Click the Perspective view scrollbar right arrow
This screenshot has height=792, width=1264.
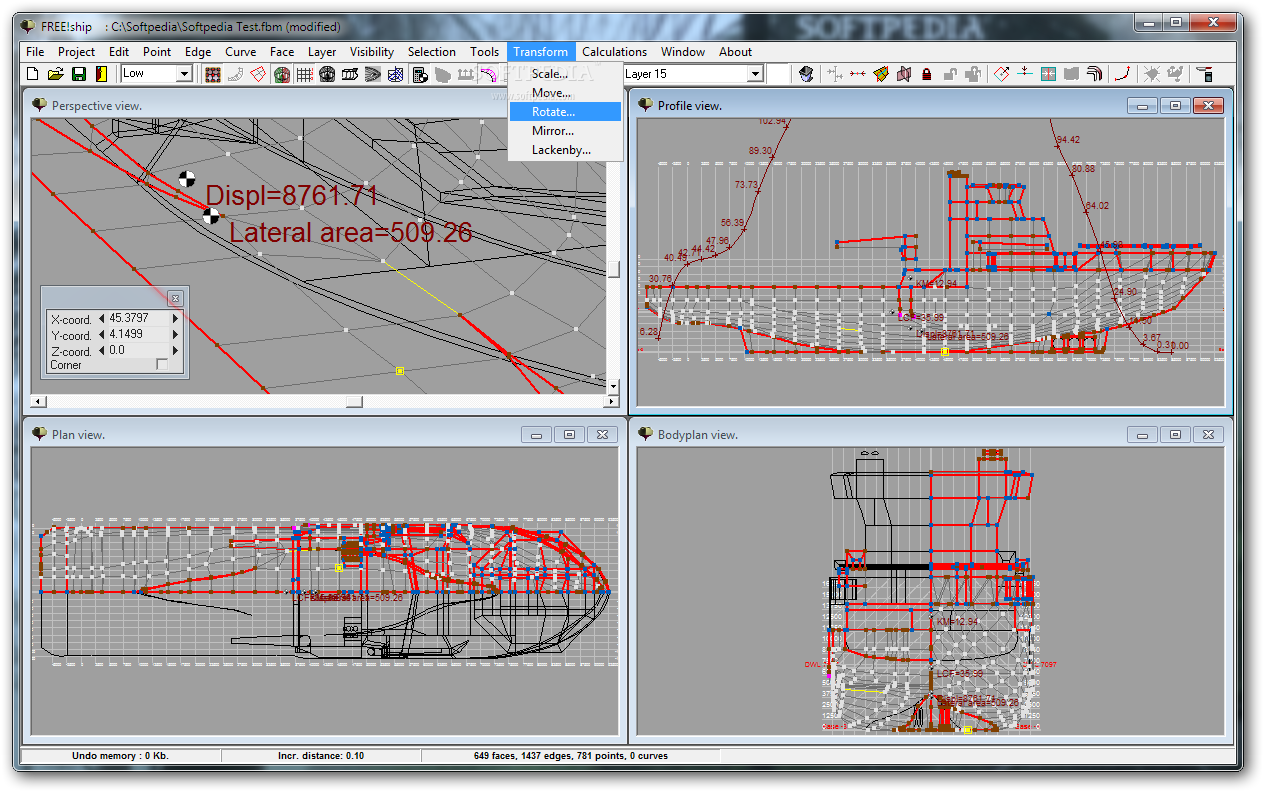612,401
